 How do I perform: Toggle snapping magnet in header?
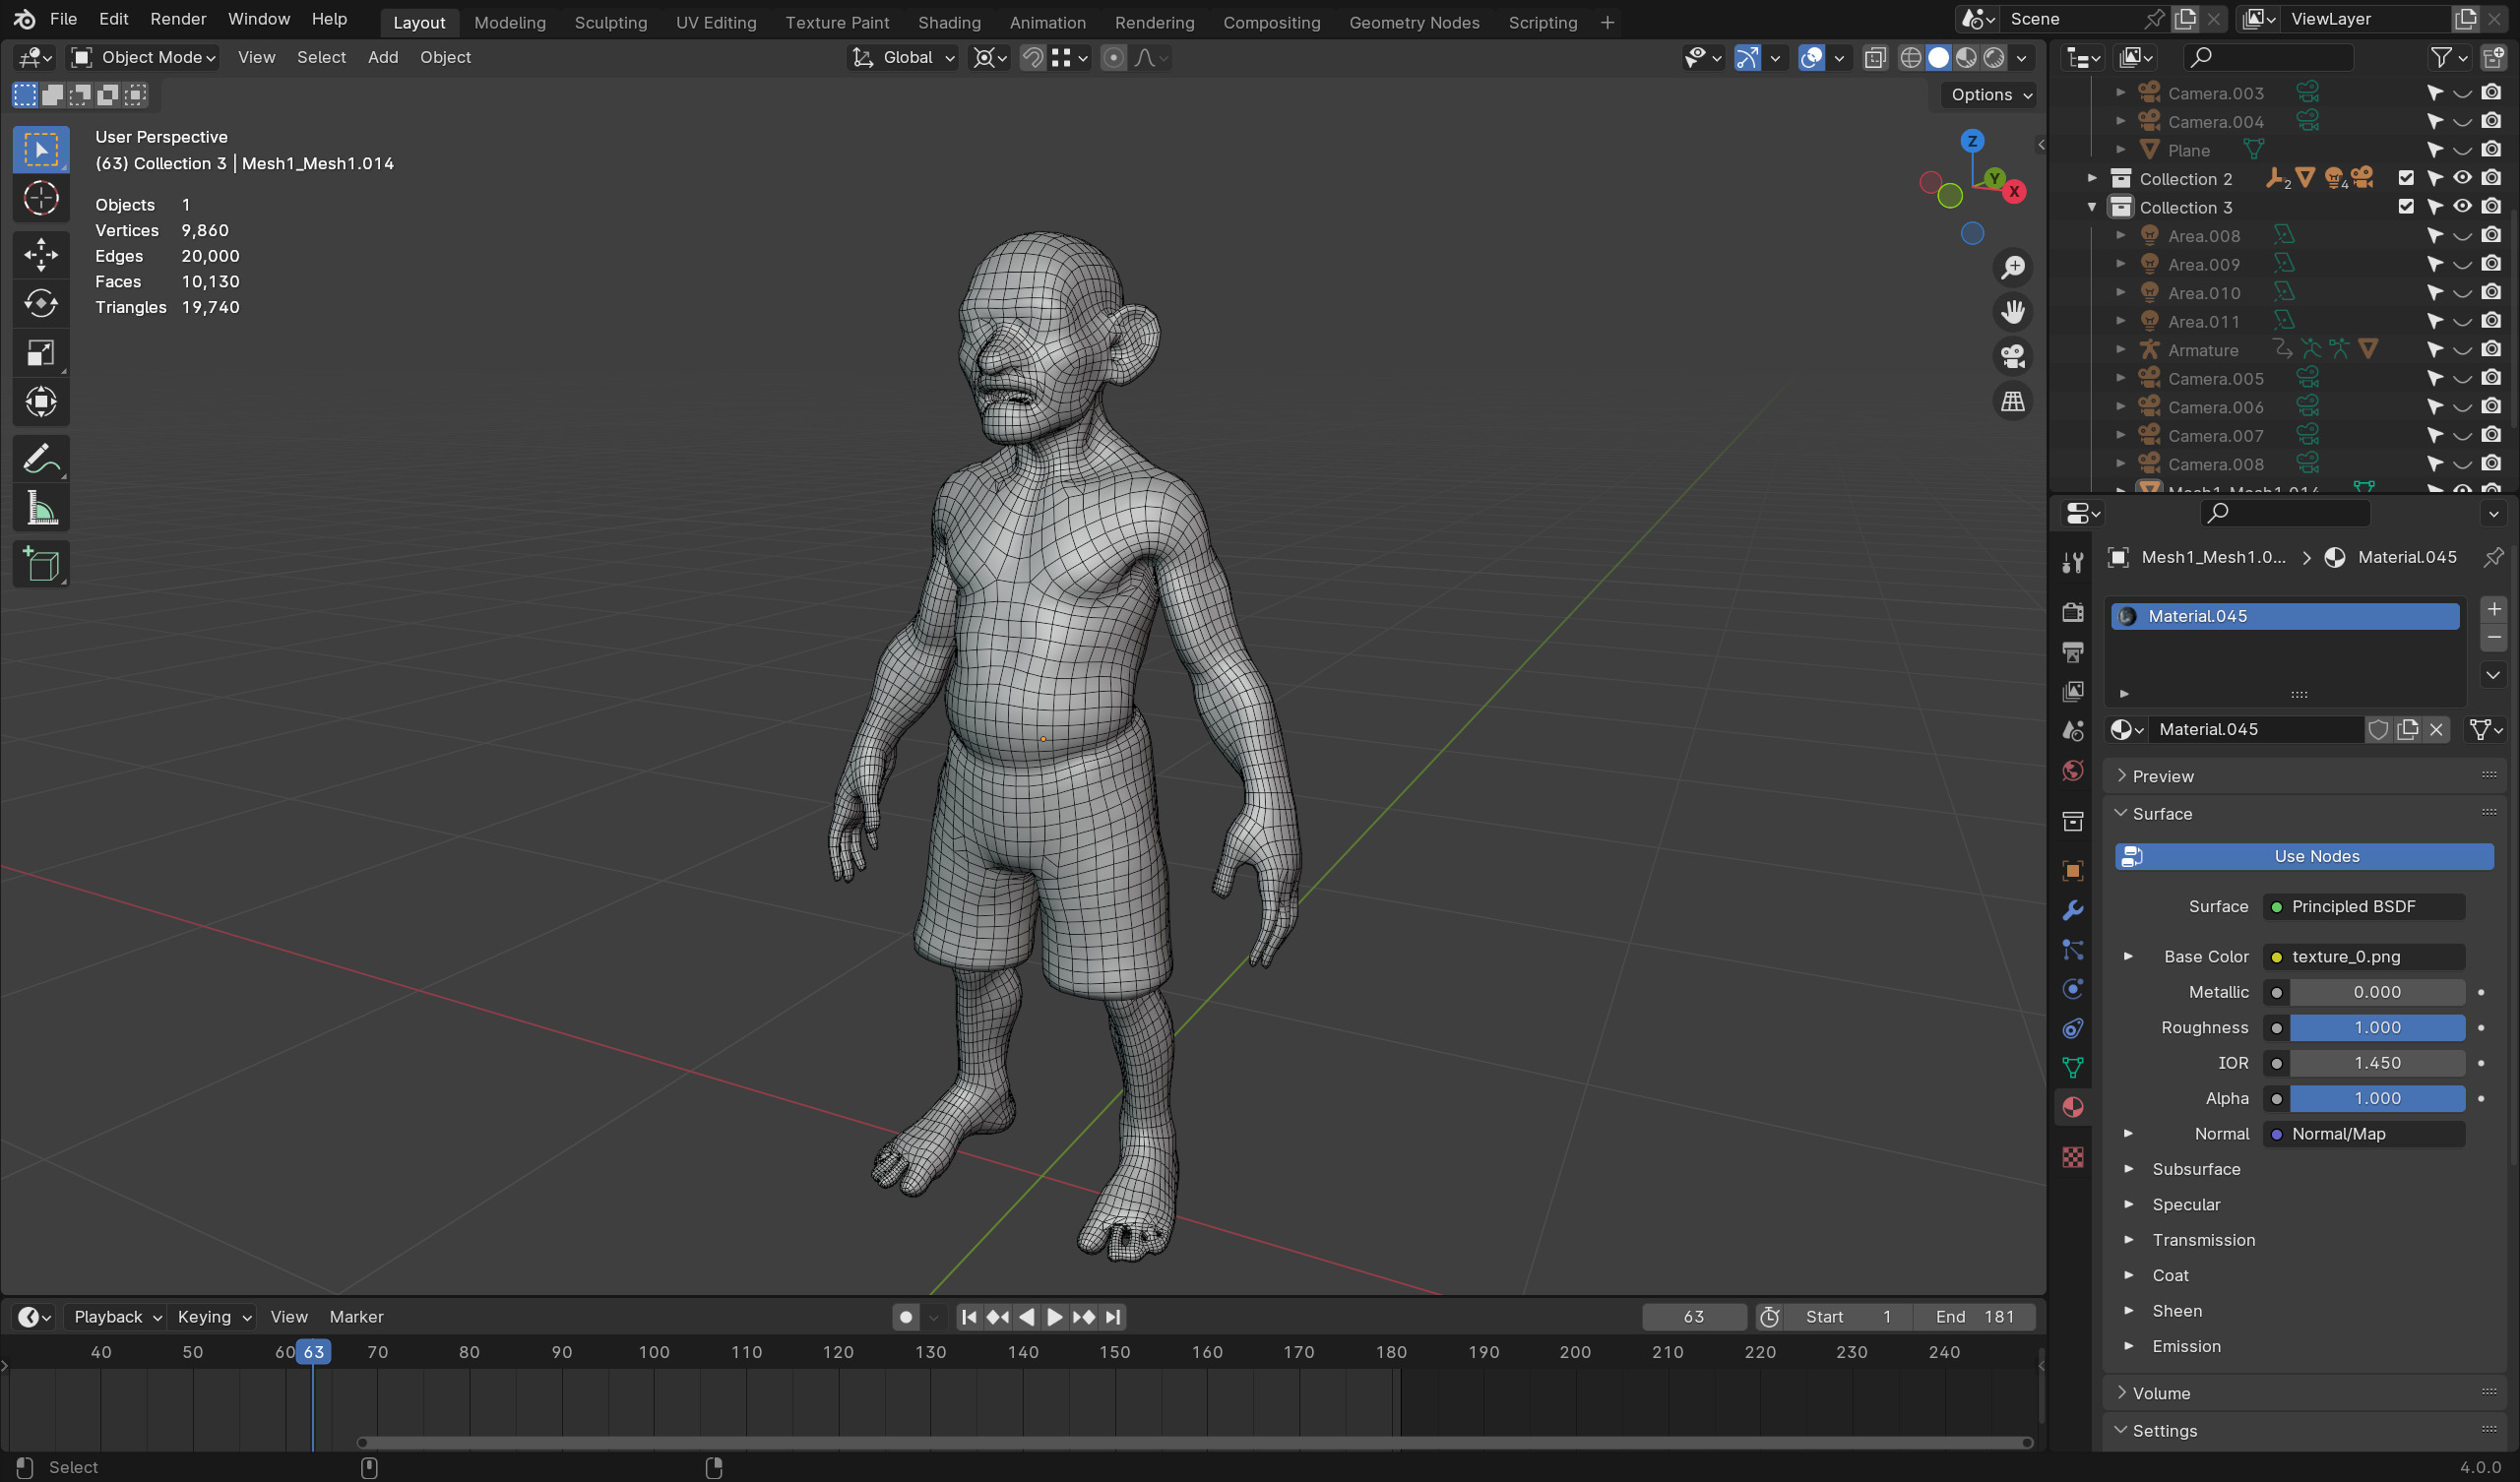[1032, 58]
